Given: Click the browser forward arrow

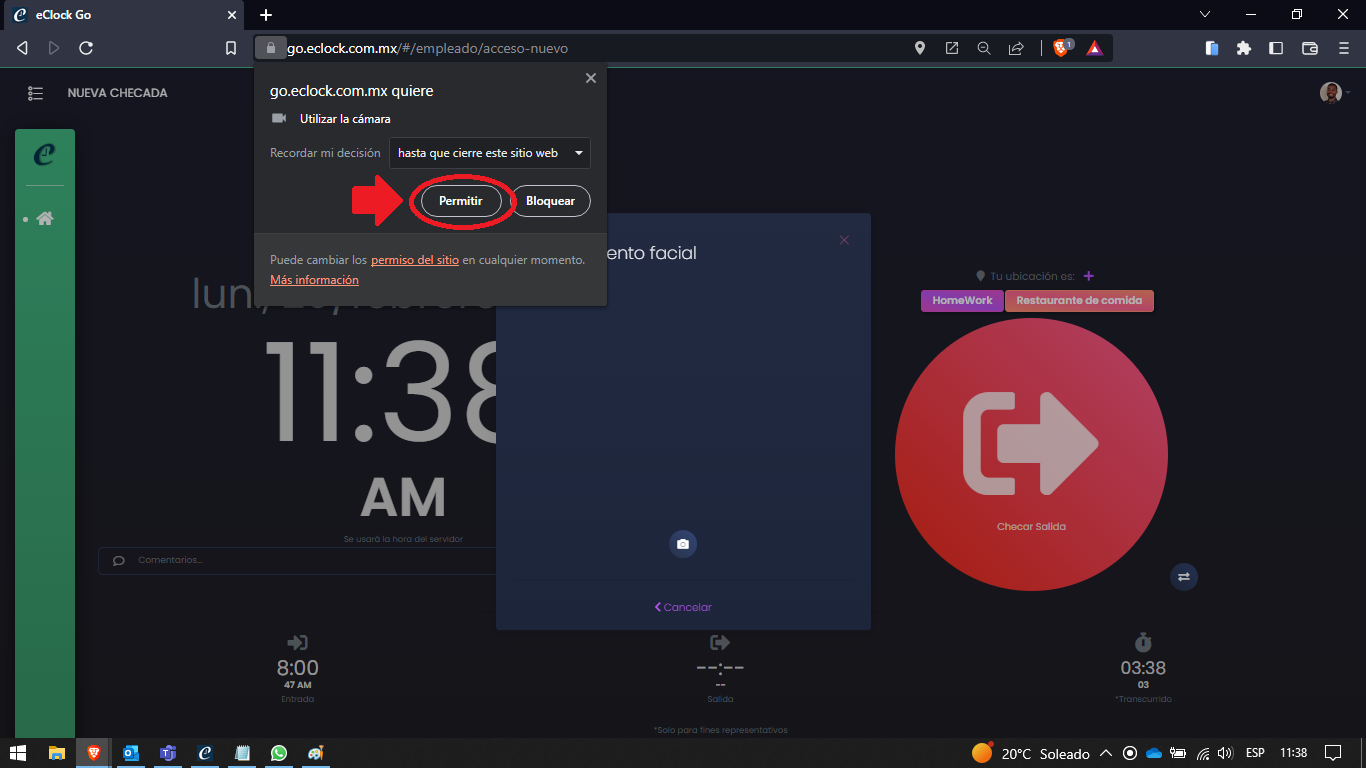Looking at the screenshot, I should click(x=54, y=48).
